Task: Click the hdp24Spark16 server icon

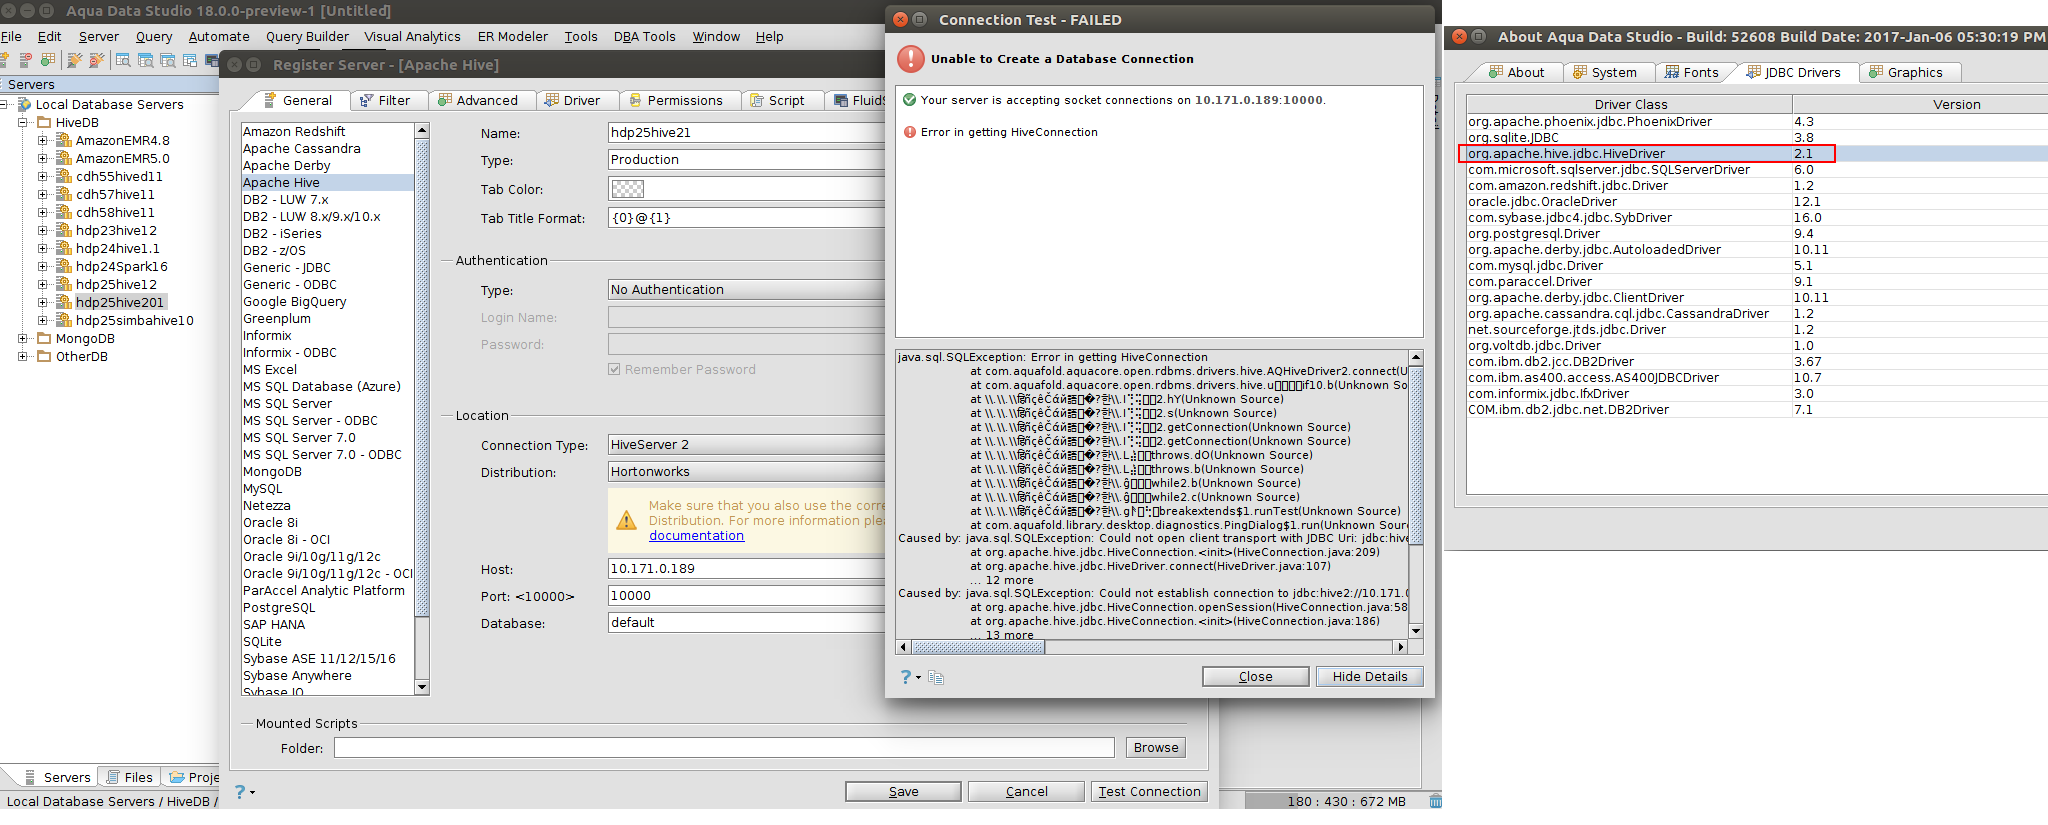Action: pos(63,266)
